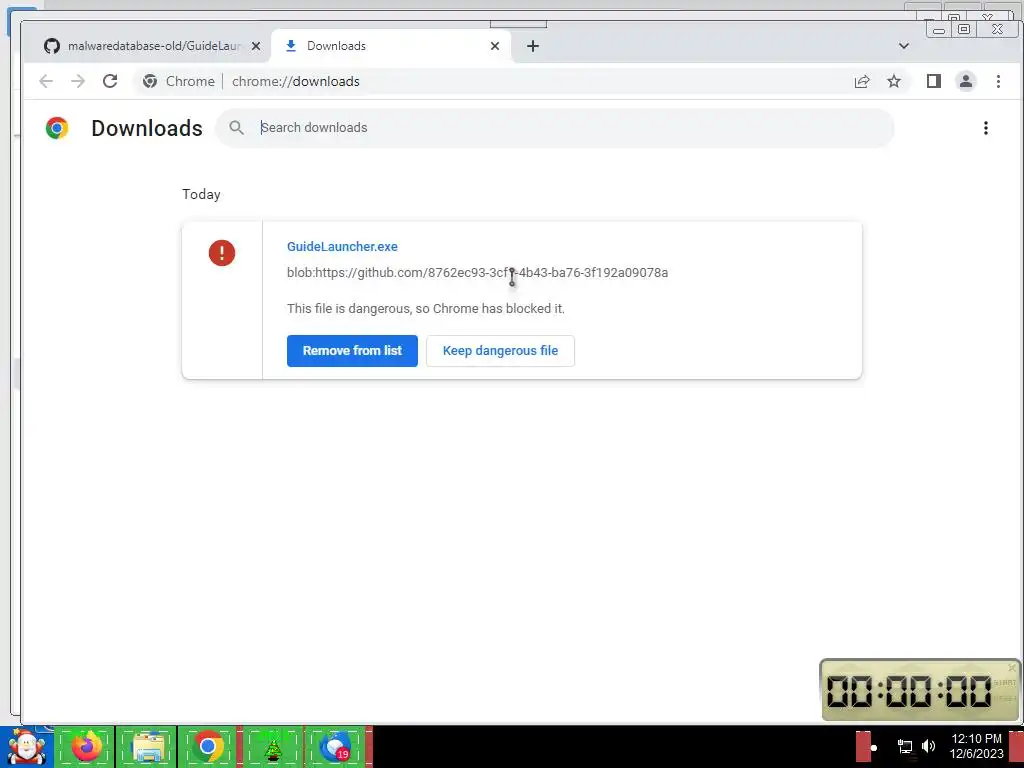Focus the Search downloads field
Screen dimensions: 1024x768
[555, 128]
